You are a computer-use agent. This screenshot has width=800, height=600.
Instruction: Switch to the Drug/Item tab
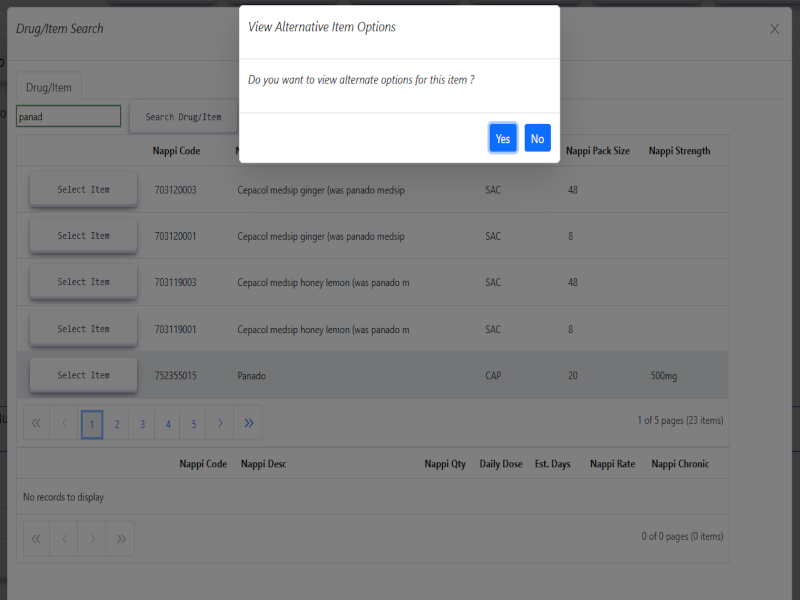point(49,87)
